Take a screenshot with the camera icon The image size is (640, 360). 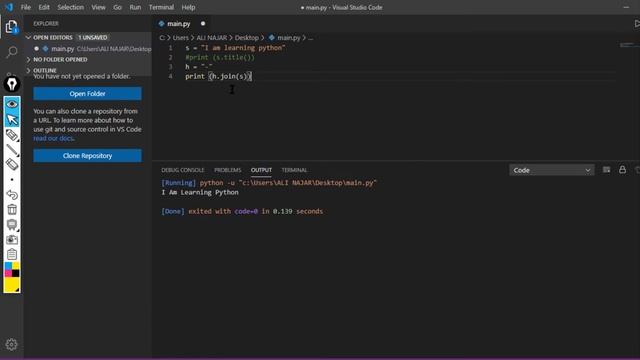point(12,240)
